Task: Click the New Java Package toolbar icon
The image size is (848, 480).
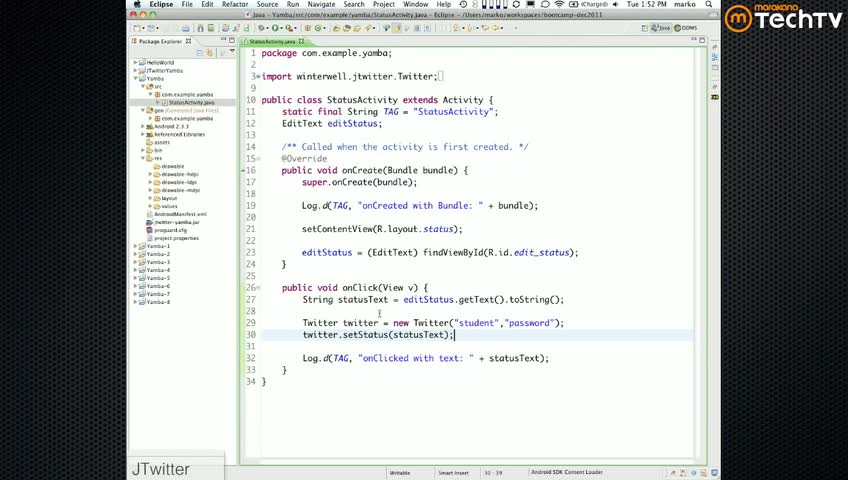Action: (x=307, y=28)
